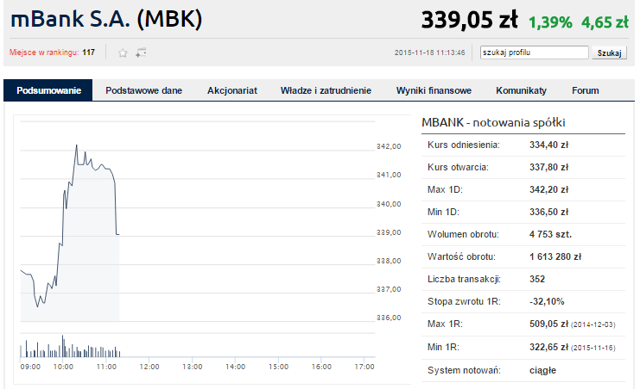The image size is (640, 389).
Task: Go to Władze i zatrudnienie tab
Action: pyautogui.click(x=326, y=91)
